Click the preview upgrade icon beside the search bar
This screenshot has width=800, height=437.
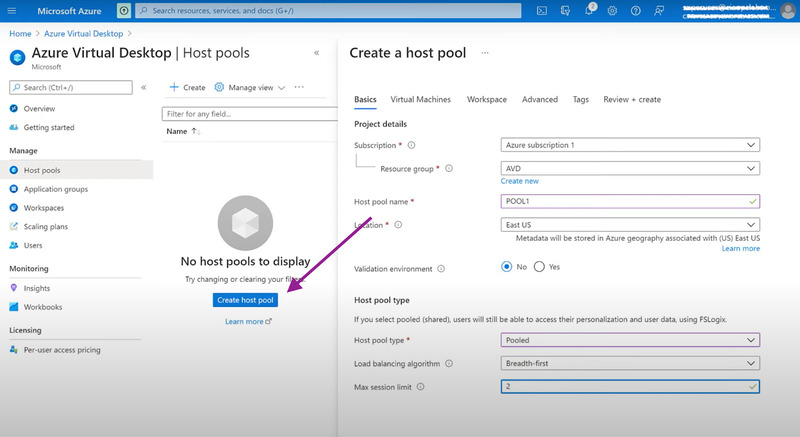pos(123,10)
